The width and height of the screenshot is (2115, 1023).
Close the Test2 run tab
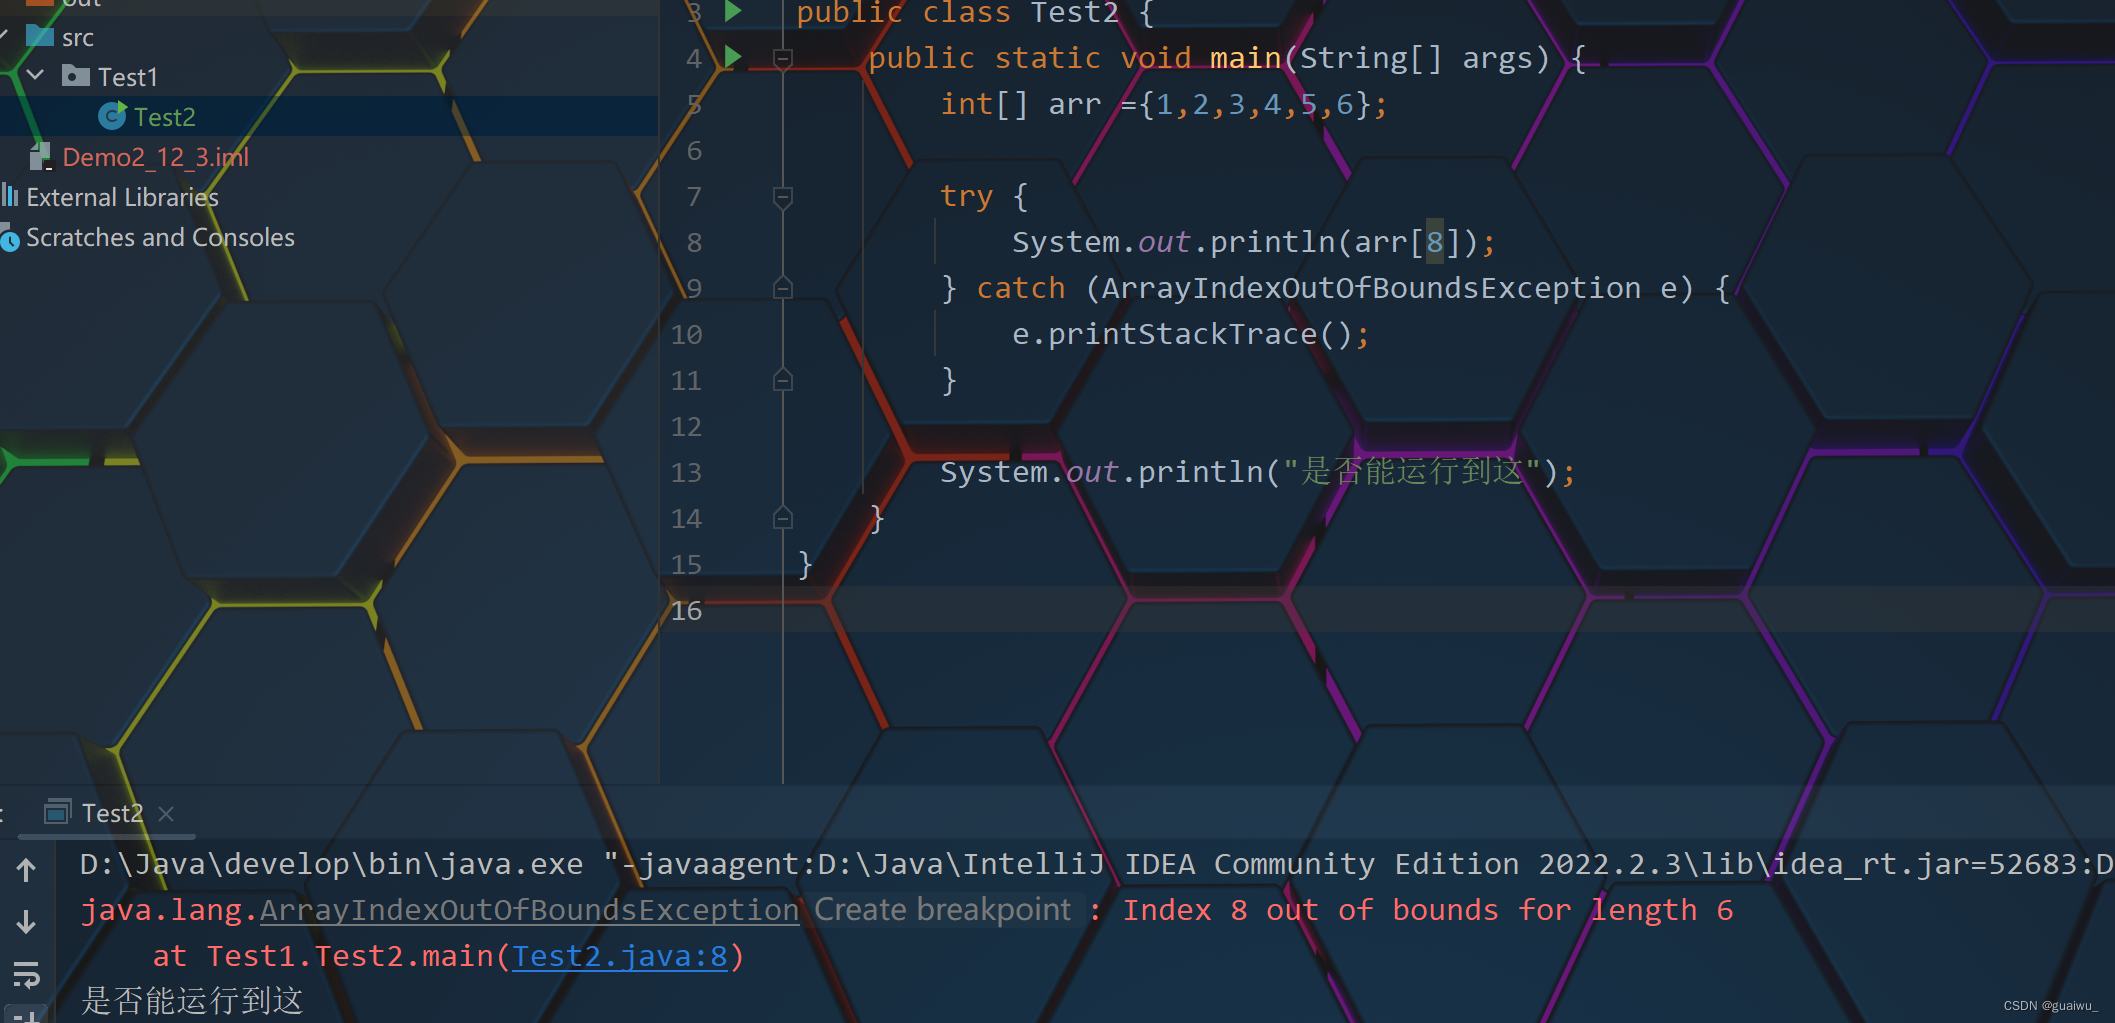[x=166, y=814]
